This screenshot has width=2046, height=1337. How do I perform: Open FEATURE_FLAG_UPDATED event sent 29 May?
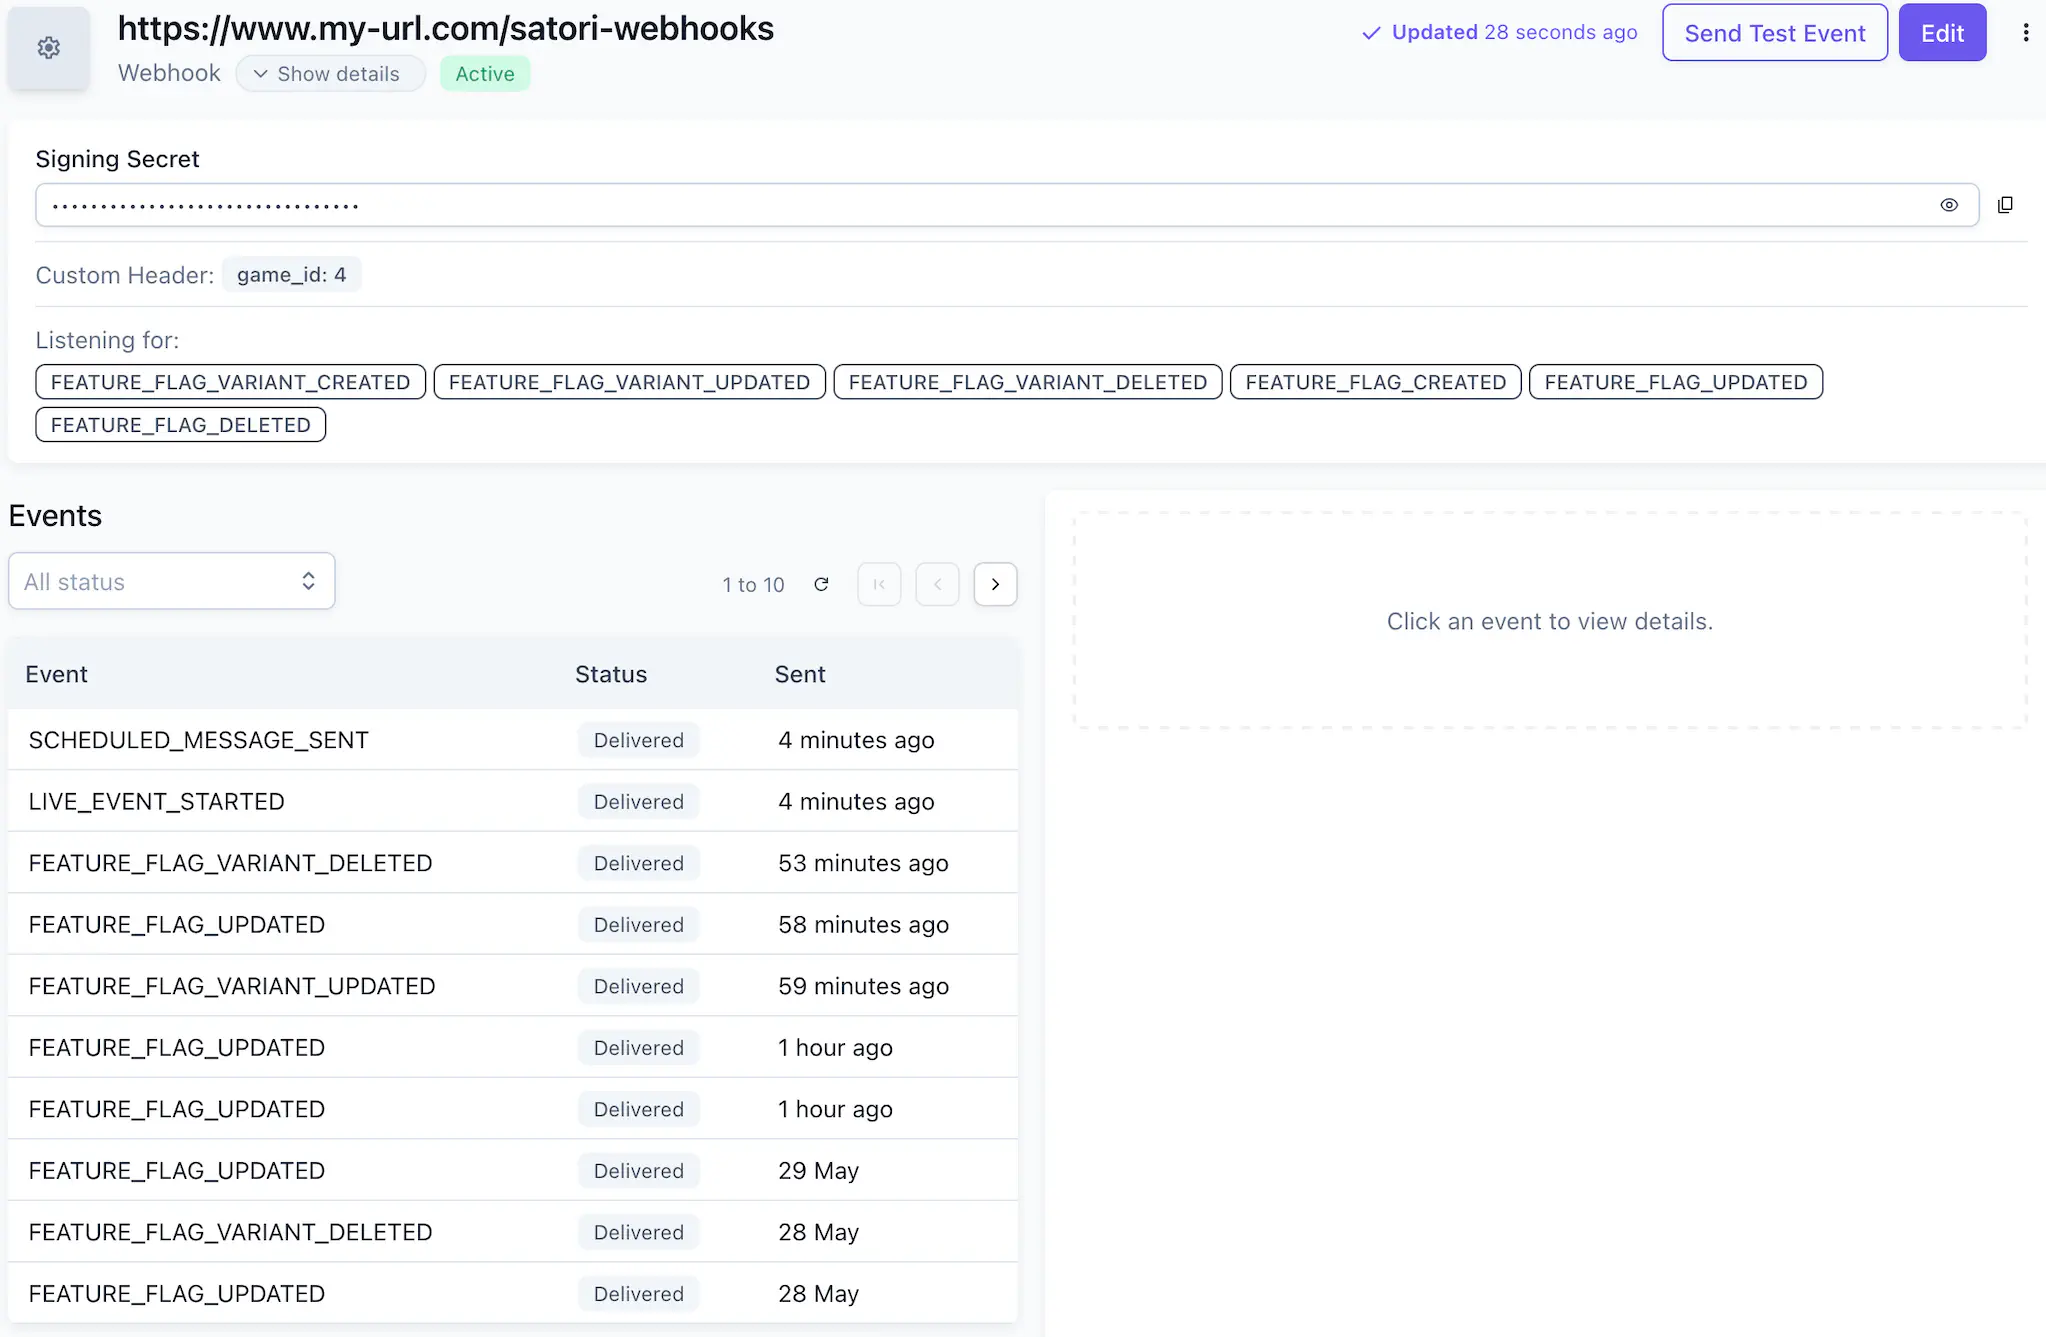point(513,1170)
